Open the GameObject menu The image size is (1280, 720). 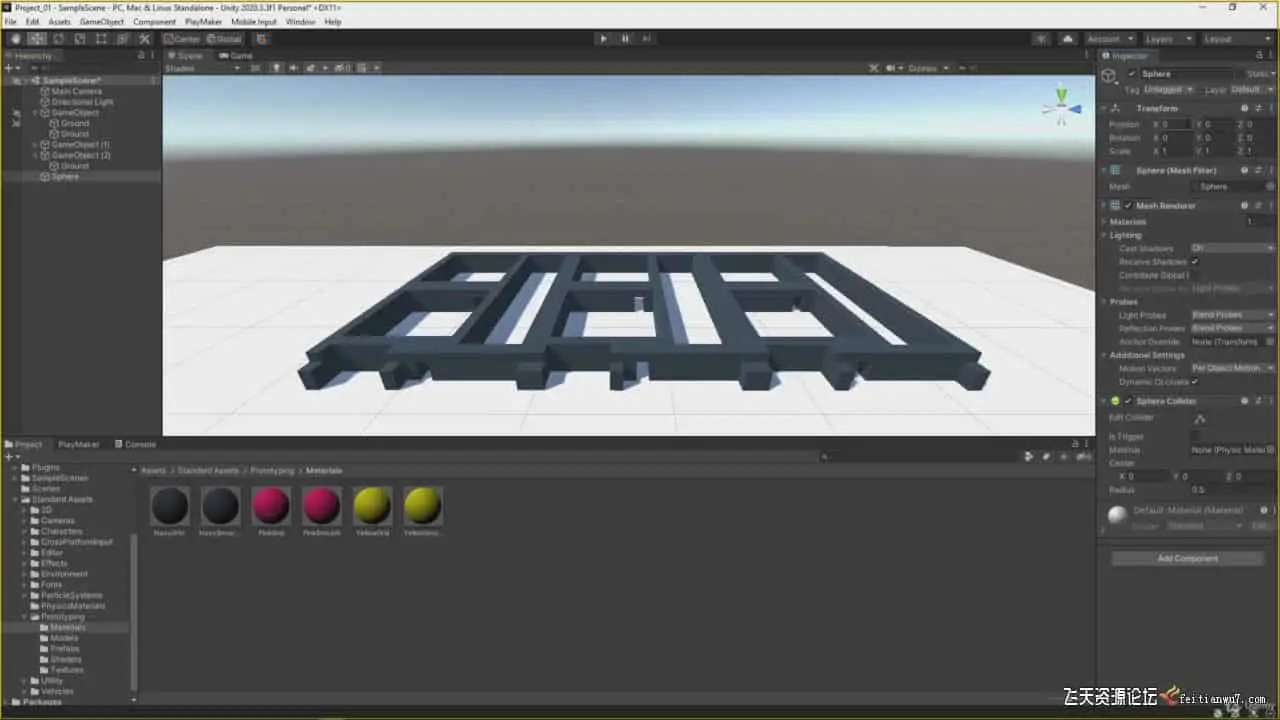(101, 21)
